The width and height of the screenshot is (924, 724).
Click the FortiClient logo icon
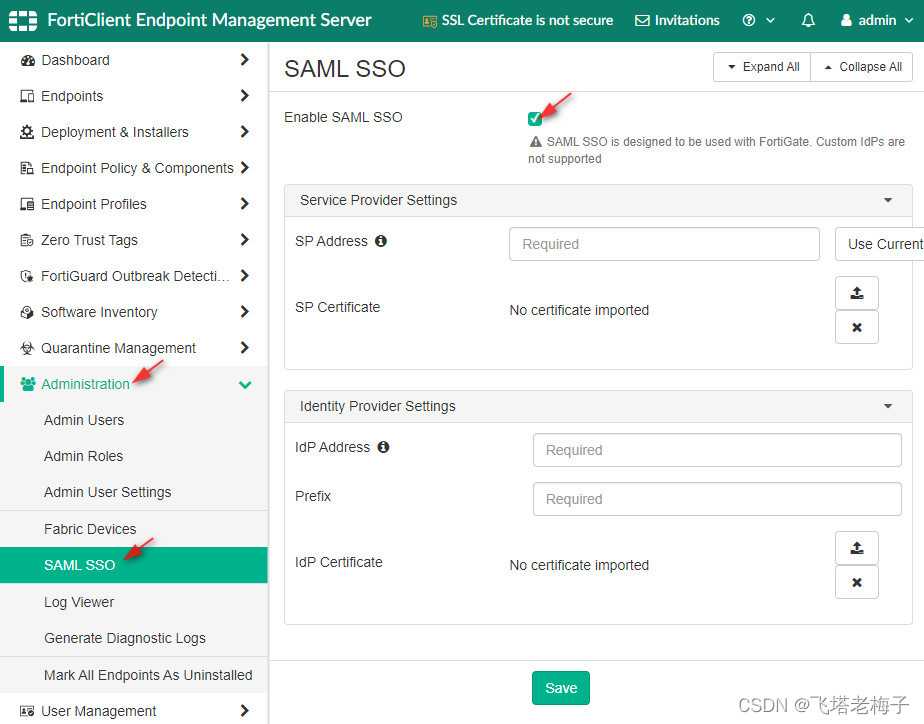[x=23, y=21]
